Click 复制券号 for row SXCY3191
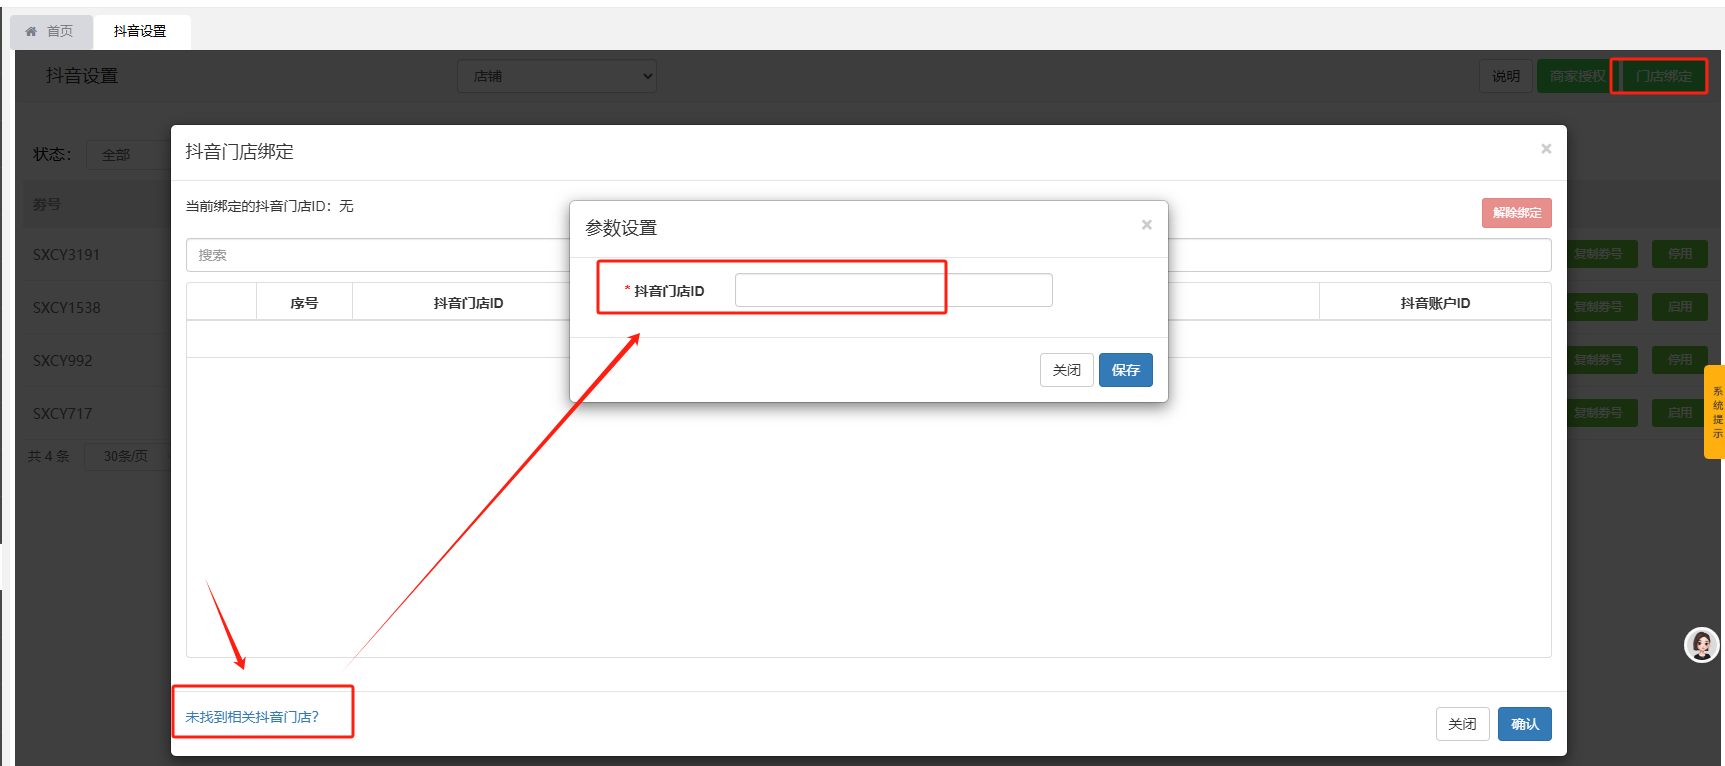Viewport: 1725px width, 766px height. click(x=1602, y=254)
